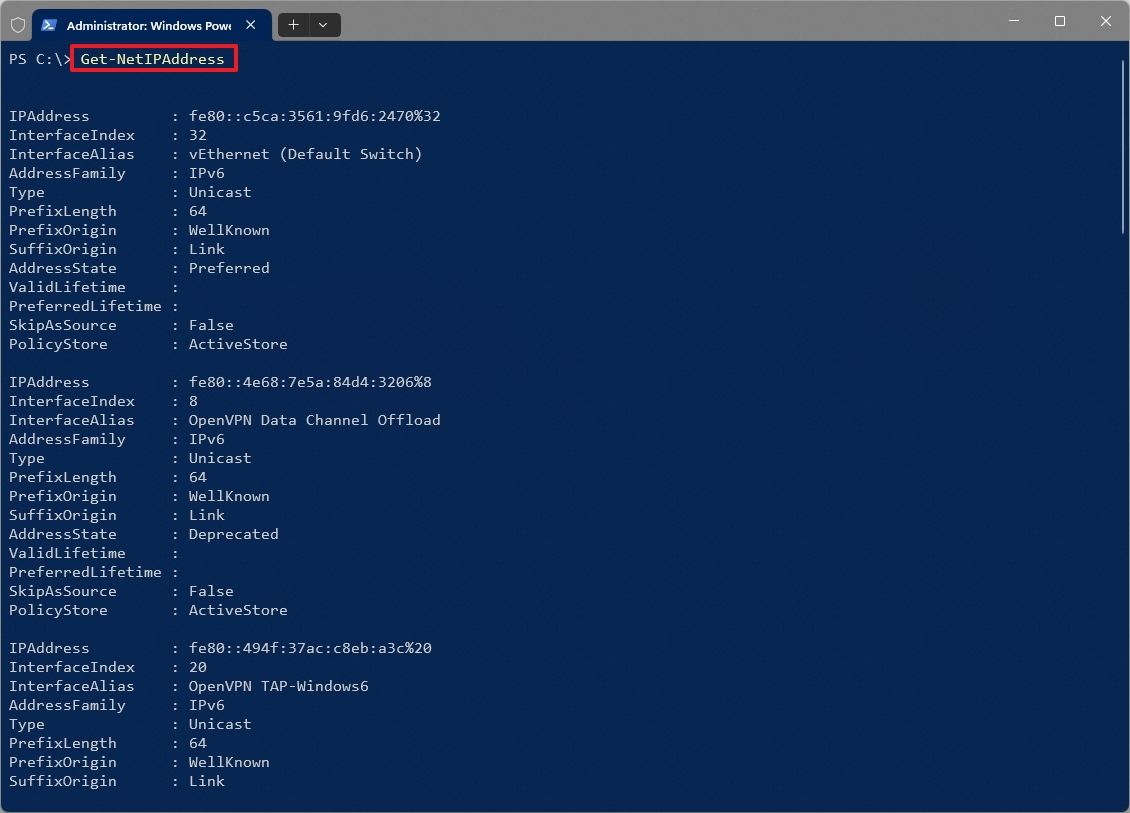This screenshot has width=1130, height=813.
Task: Click the maximize icon in title bar
Action: tap(1059, 21)
